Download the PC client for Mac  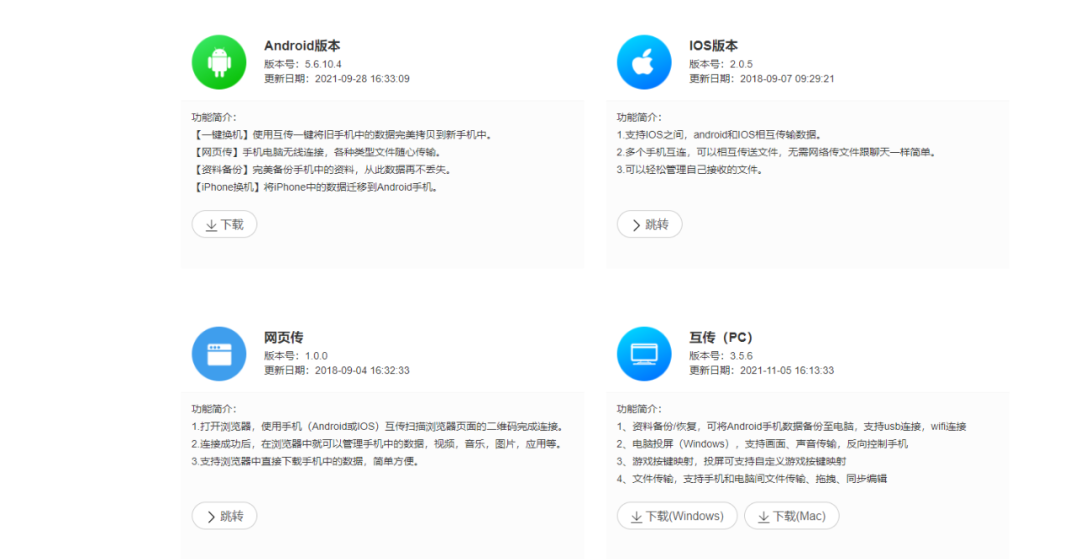(792, 516)
